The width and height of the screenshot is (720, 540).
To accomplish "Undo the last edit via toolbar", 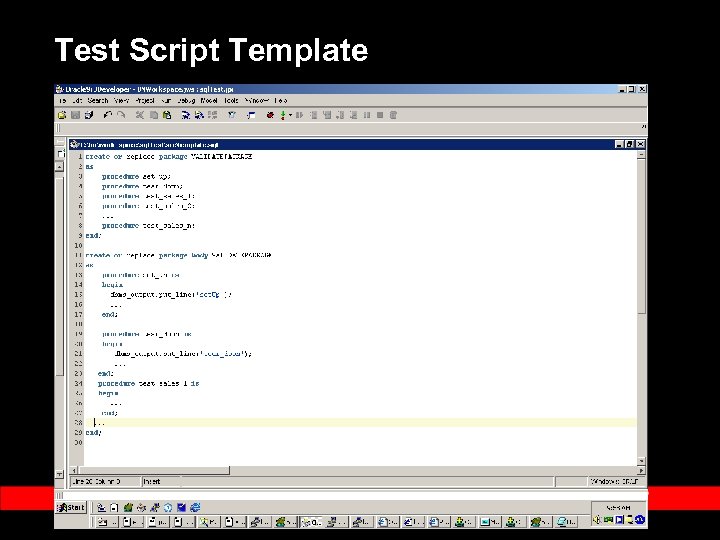I will (108, 115).
